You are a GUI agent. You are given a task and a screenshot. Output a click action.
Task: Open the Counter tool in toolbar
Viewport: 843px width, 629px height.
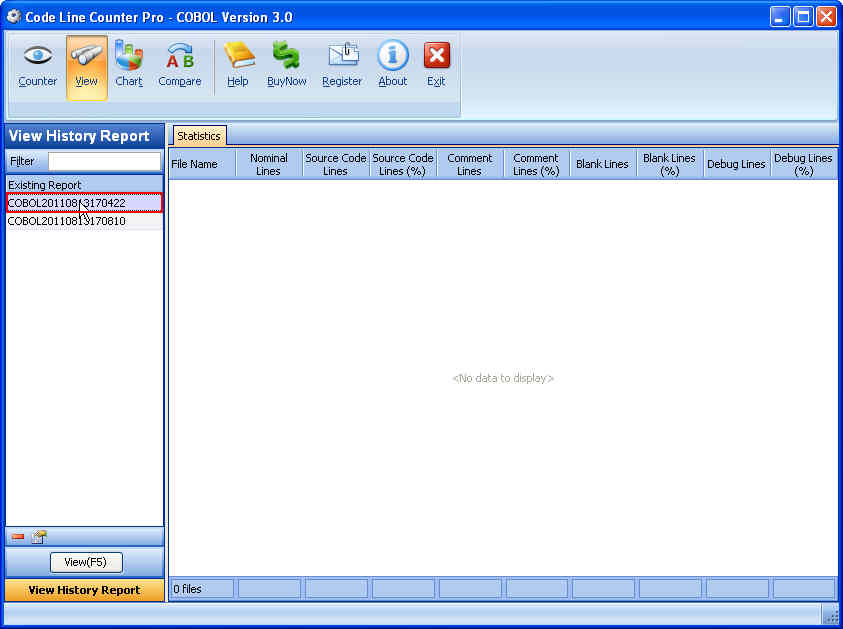coord(38,65)
